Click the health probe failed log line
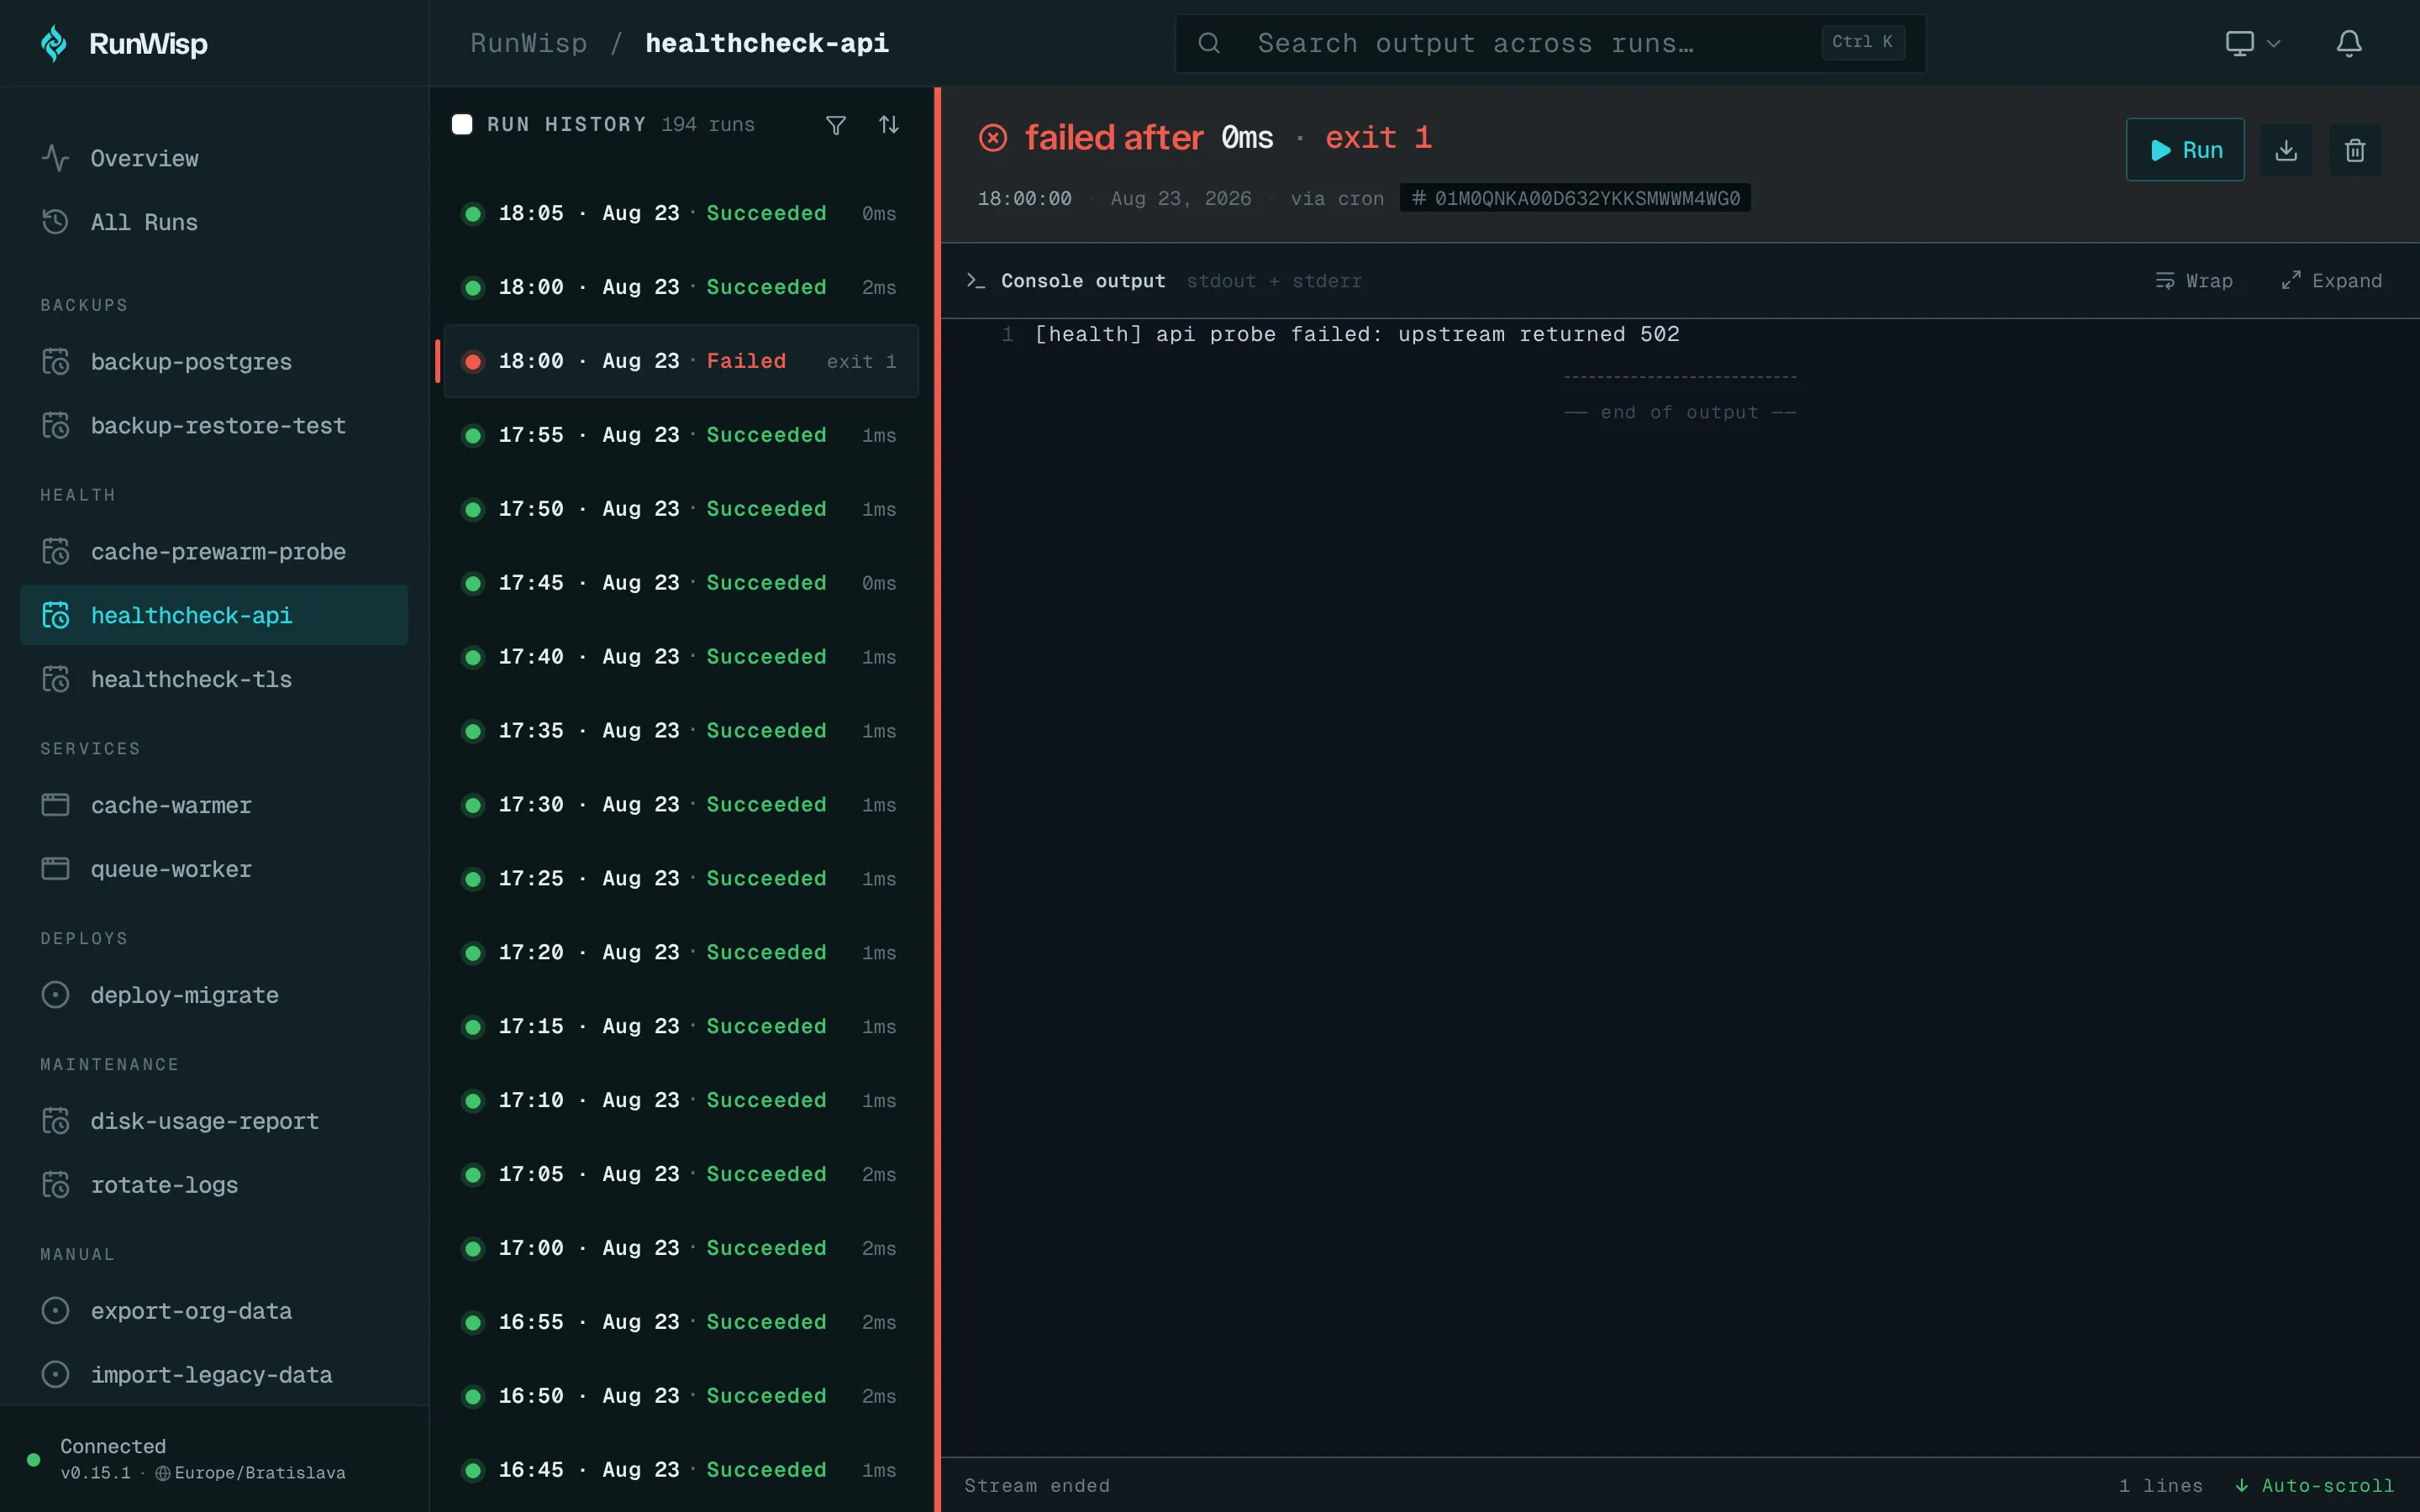The height and width of the screenshot is (1512, 2420). (1357, 334)
